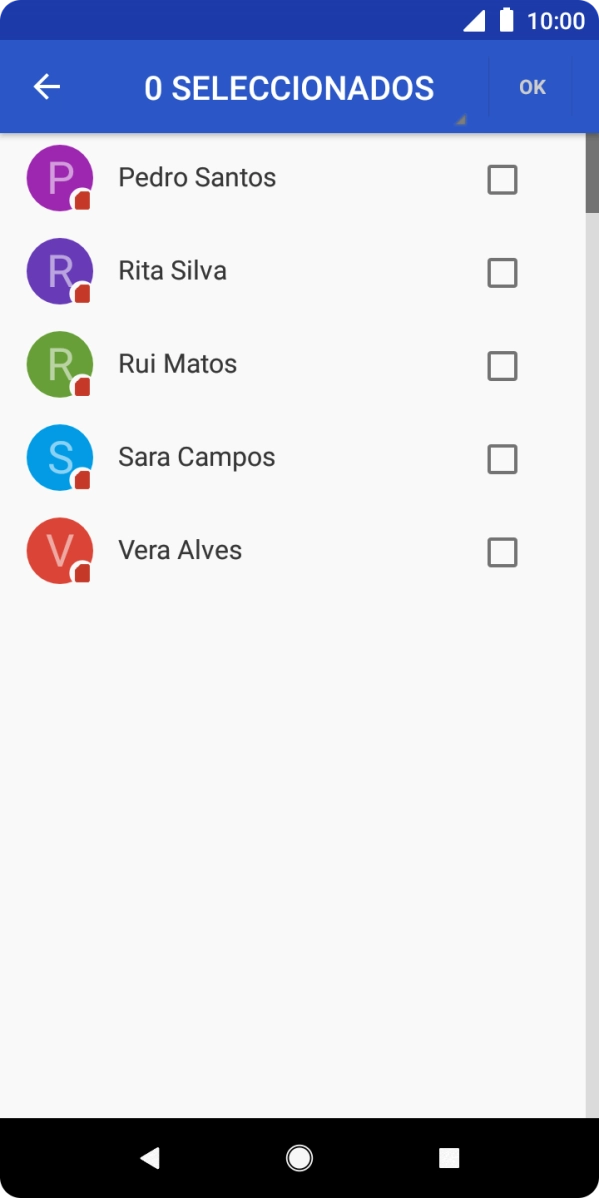
Task: Tap Sara Campos's blue avatar
Action: coord(57,457)
